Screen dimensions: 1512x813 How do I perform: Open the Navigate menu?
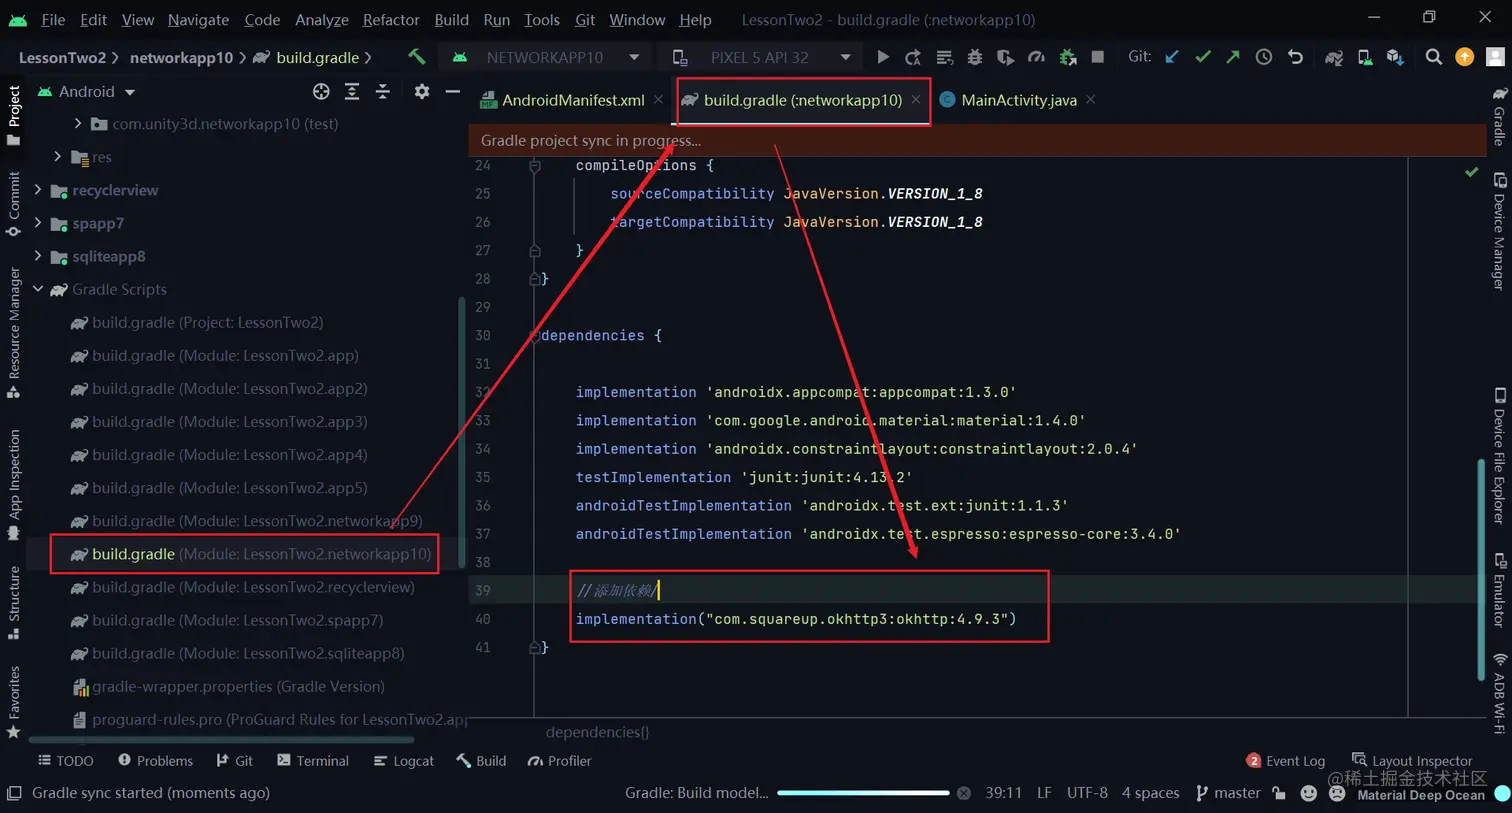coord(198,20)
